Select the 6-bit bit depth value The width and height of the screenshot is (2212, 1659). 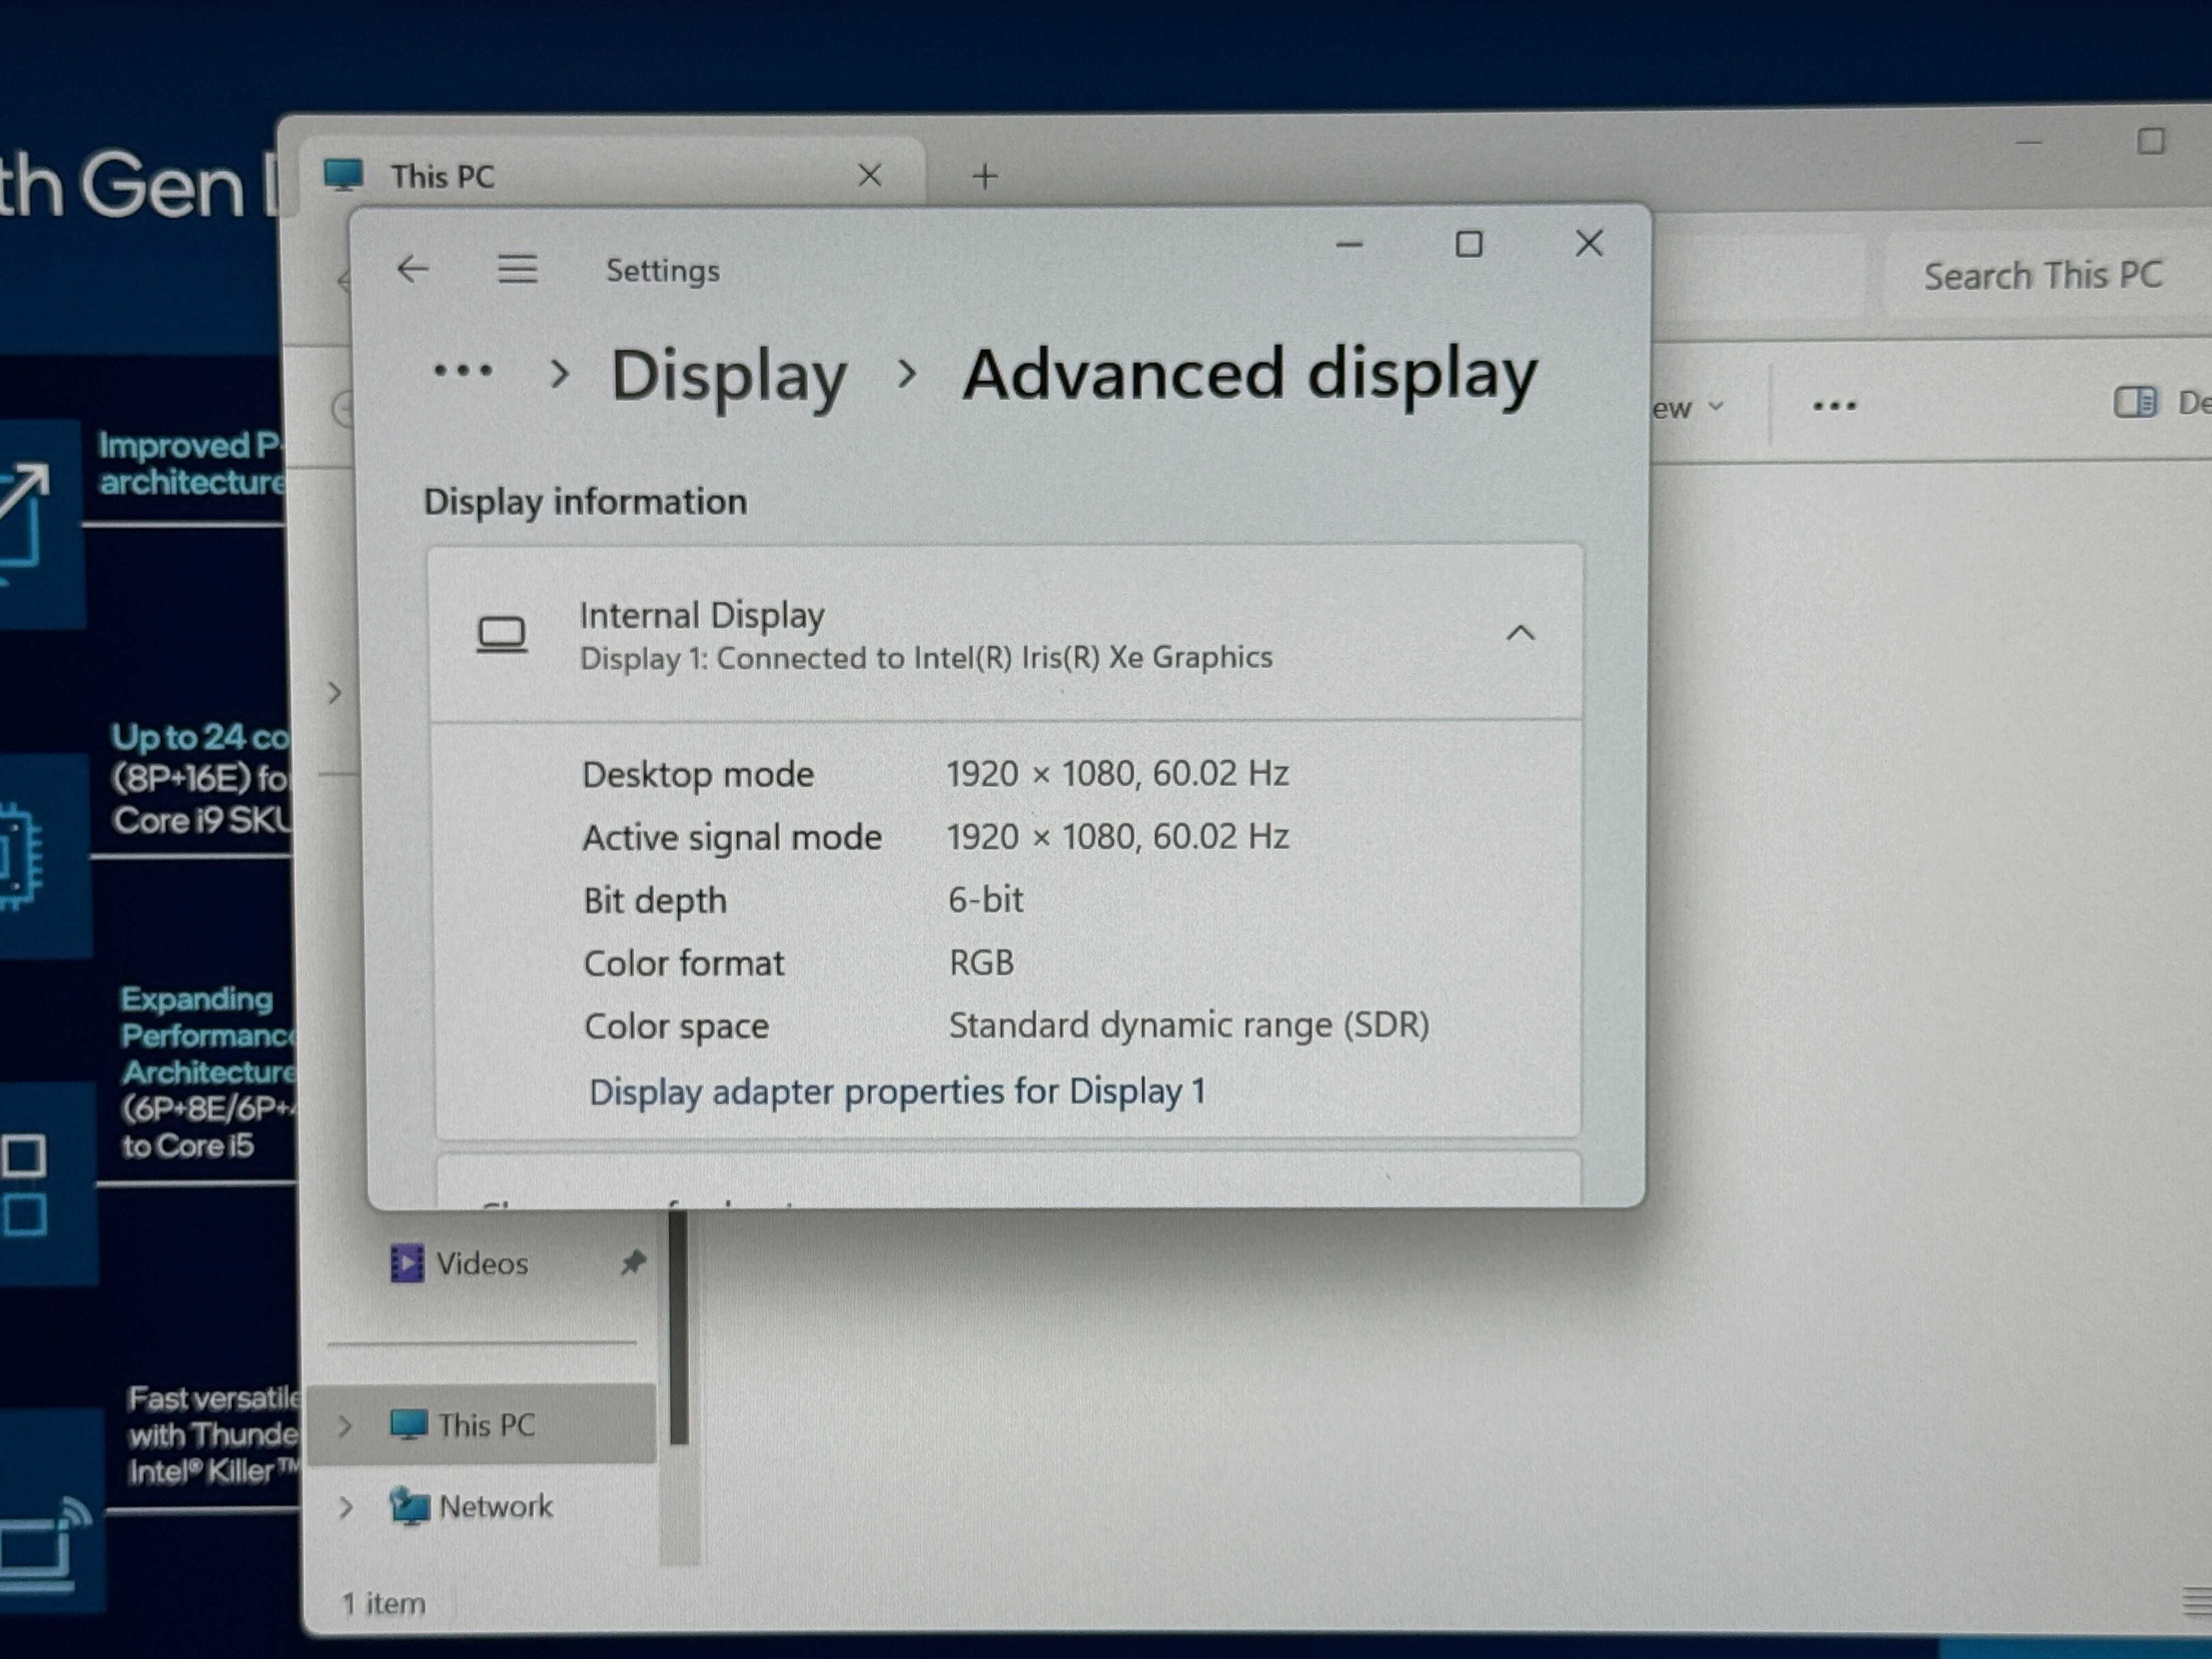985,899
